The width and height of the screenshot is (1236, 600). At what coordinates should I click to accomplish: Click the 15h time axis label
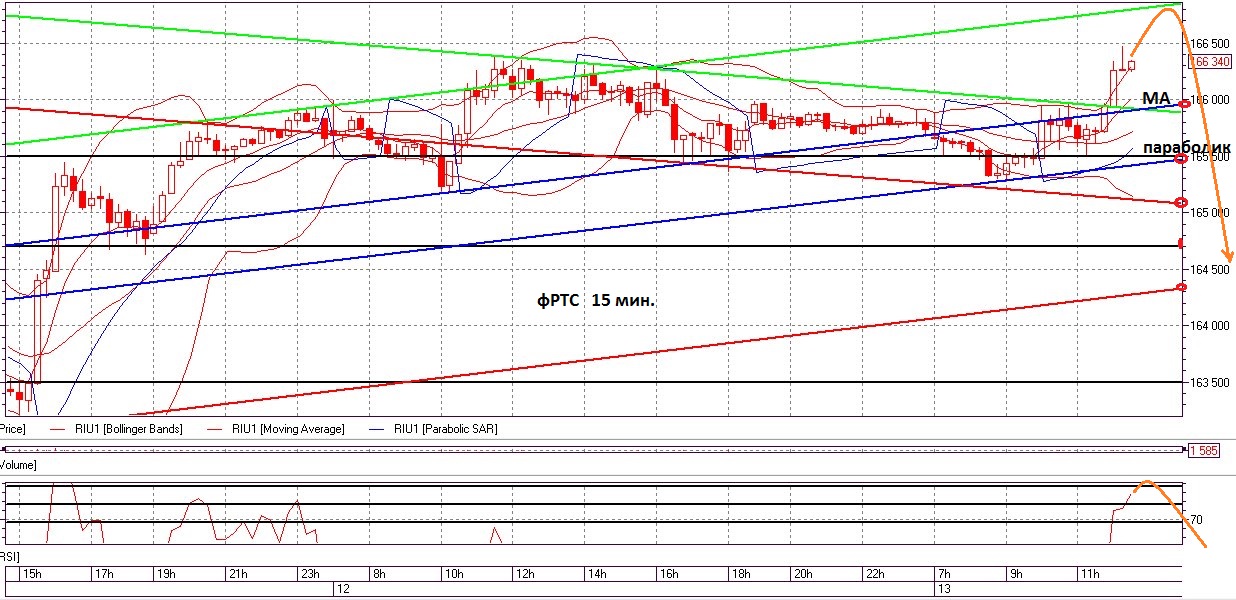[x=32, y=574]
